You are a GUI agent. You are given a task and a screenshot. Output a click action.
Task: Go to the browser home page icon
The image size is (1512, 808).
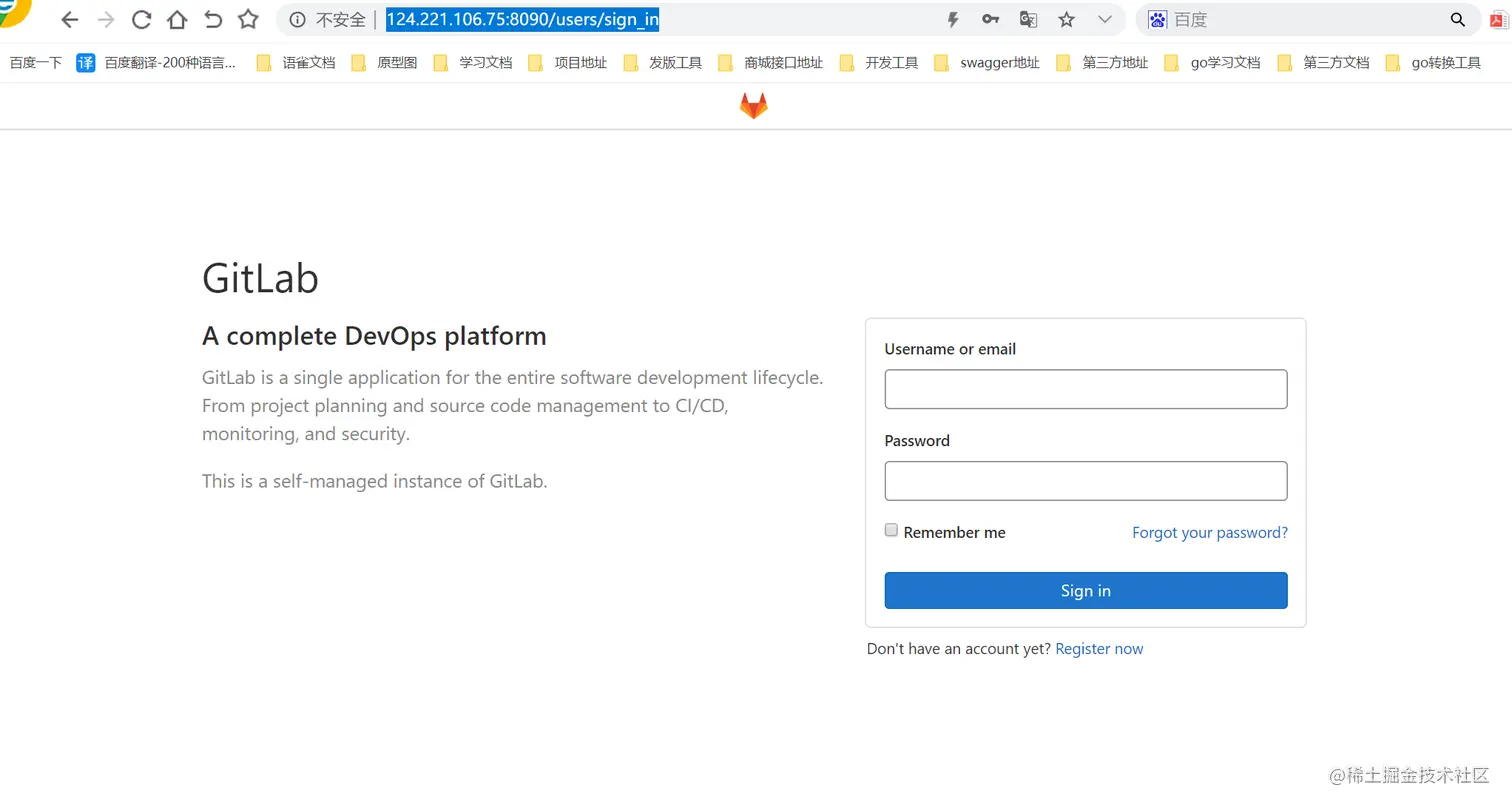click(177, 19)
